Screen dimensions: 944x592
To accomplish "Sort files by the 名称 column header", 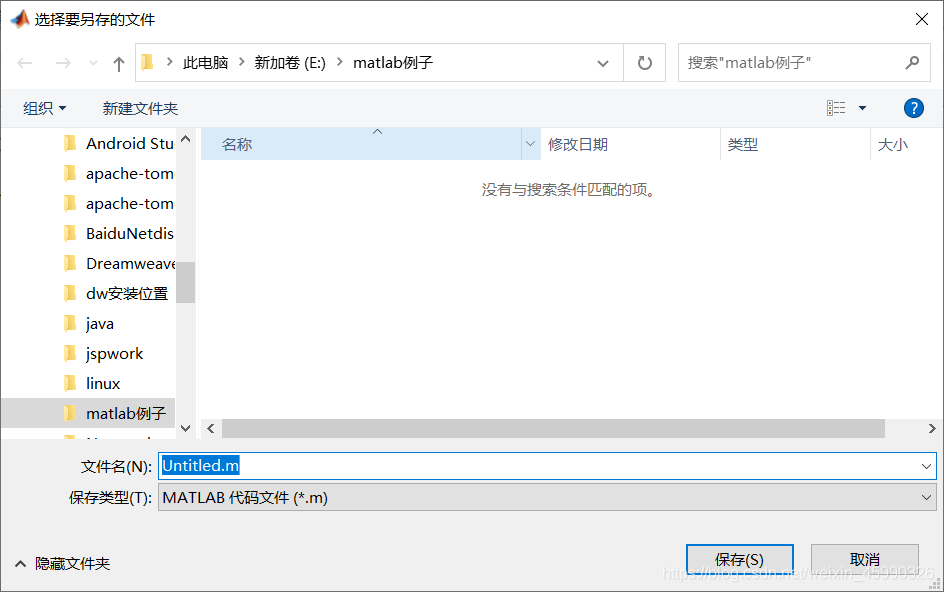I will [236, 144].
